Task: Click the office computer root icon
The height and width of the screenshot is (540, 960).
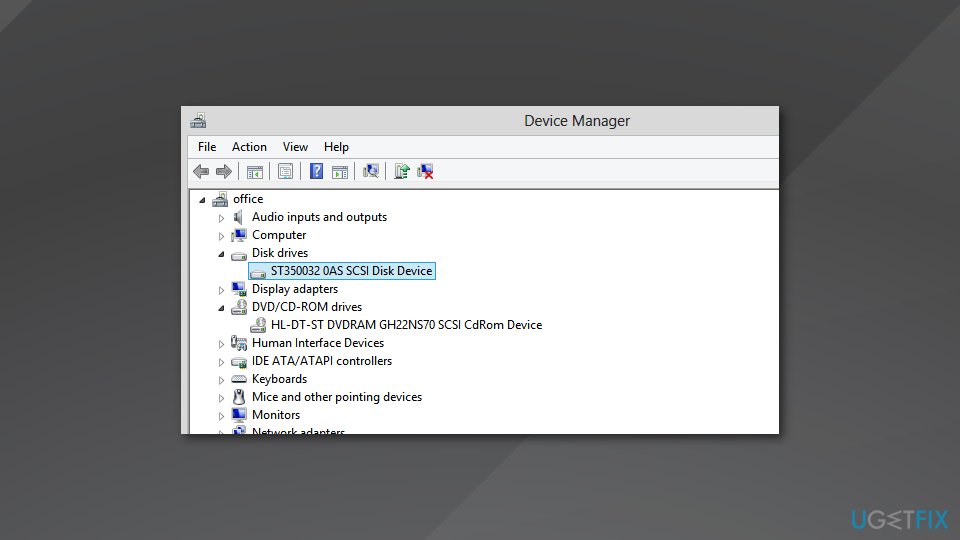Action: (220, 199)
